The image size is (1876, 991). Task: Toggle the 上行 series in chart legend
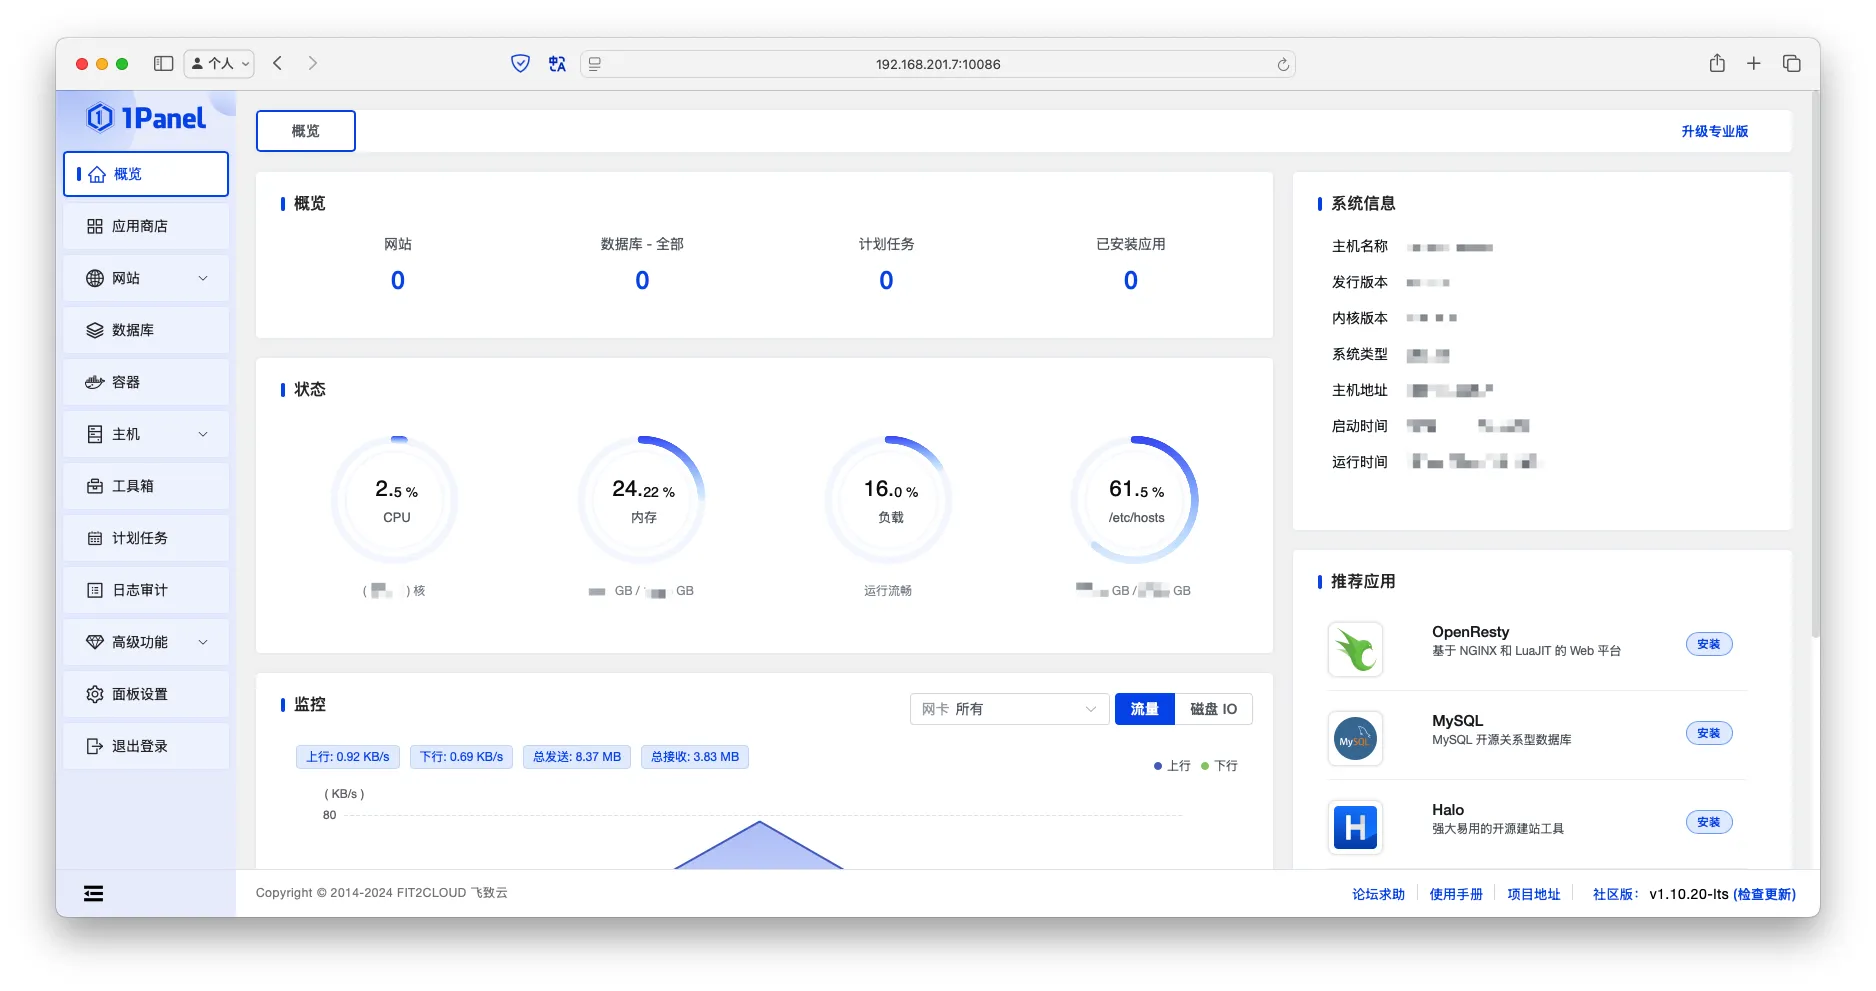pyautogui.click(x=1172, y=766)
